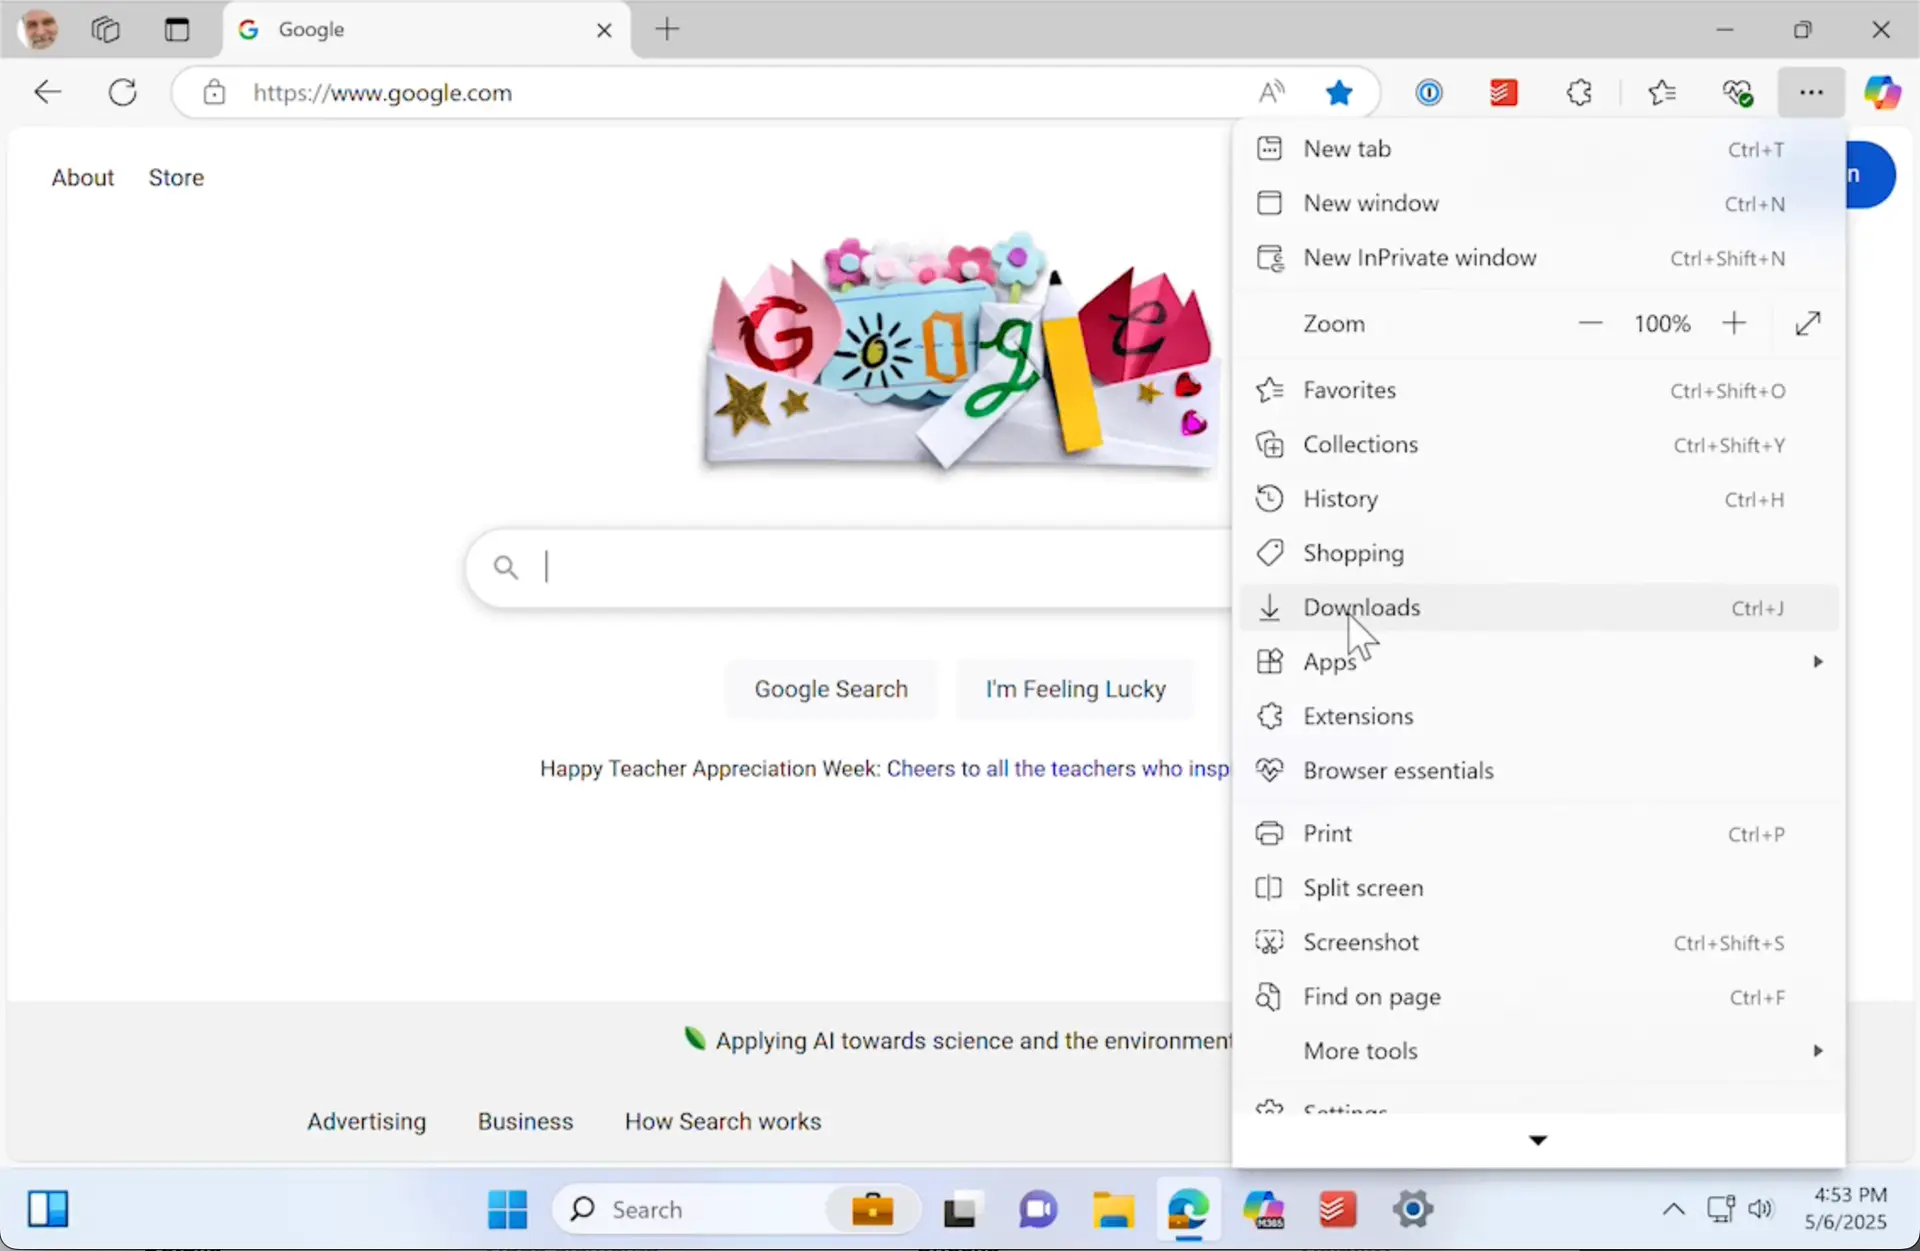Screen dimensions: 1920x1251
Task: Open the Workspaces icon in title bar
Action: pyautogui.click(x=105, y=29)
